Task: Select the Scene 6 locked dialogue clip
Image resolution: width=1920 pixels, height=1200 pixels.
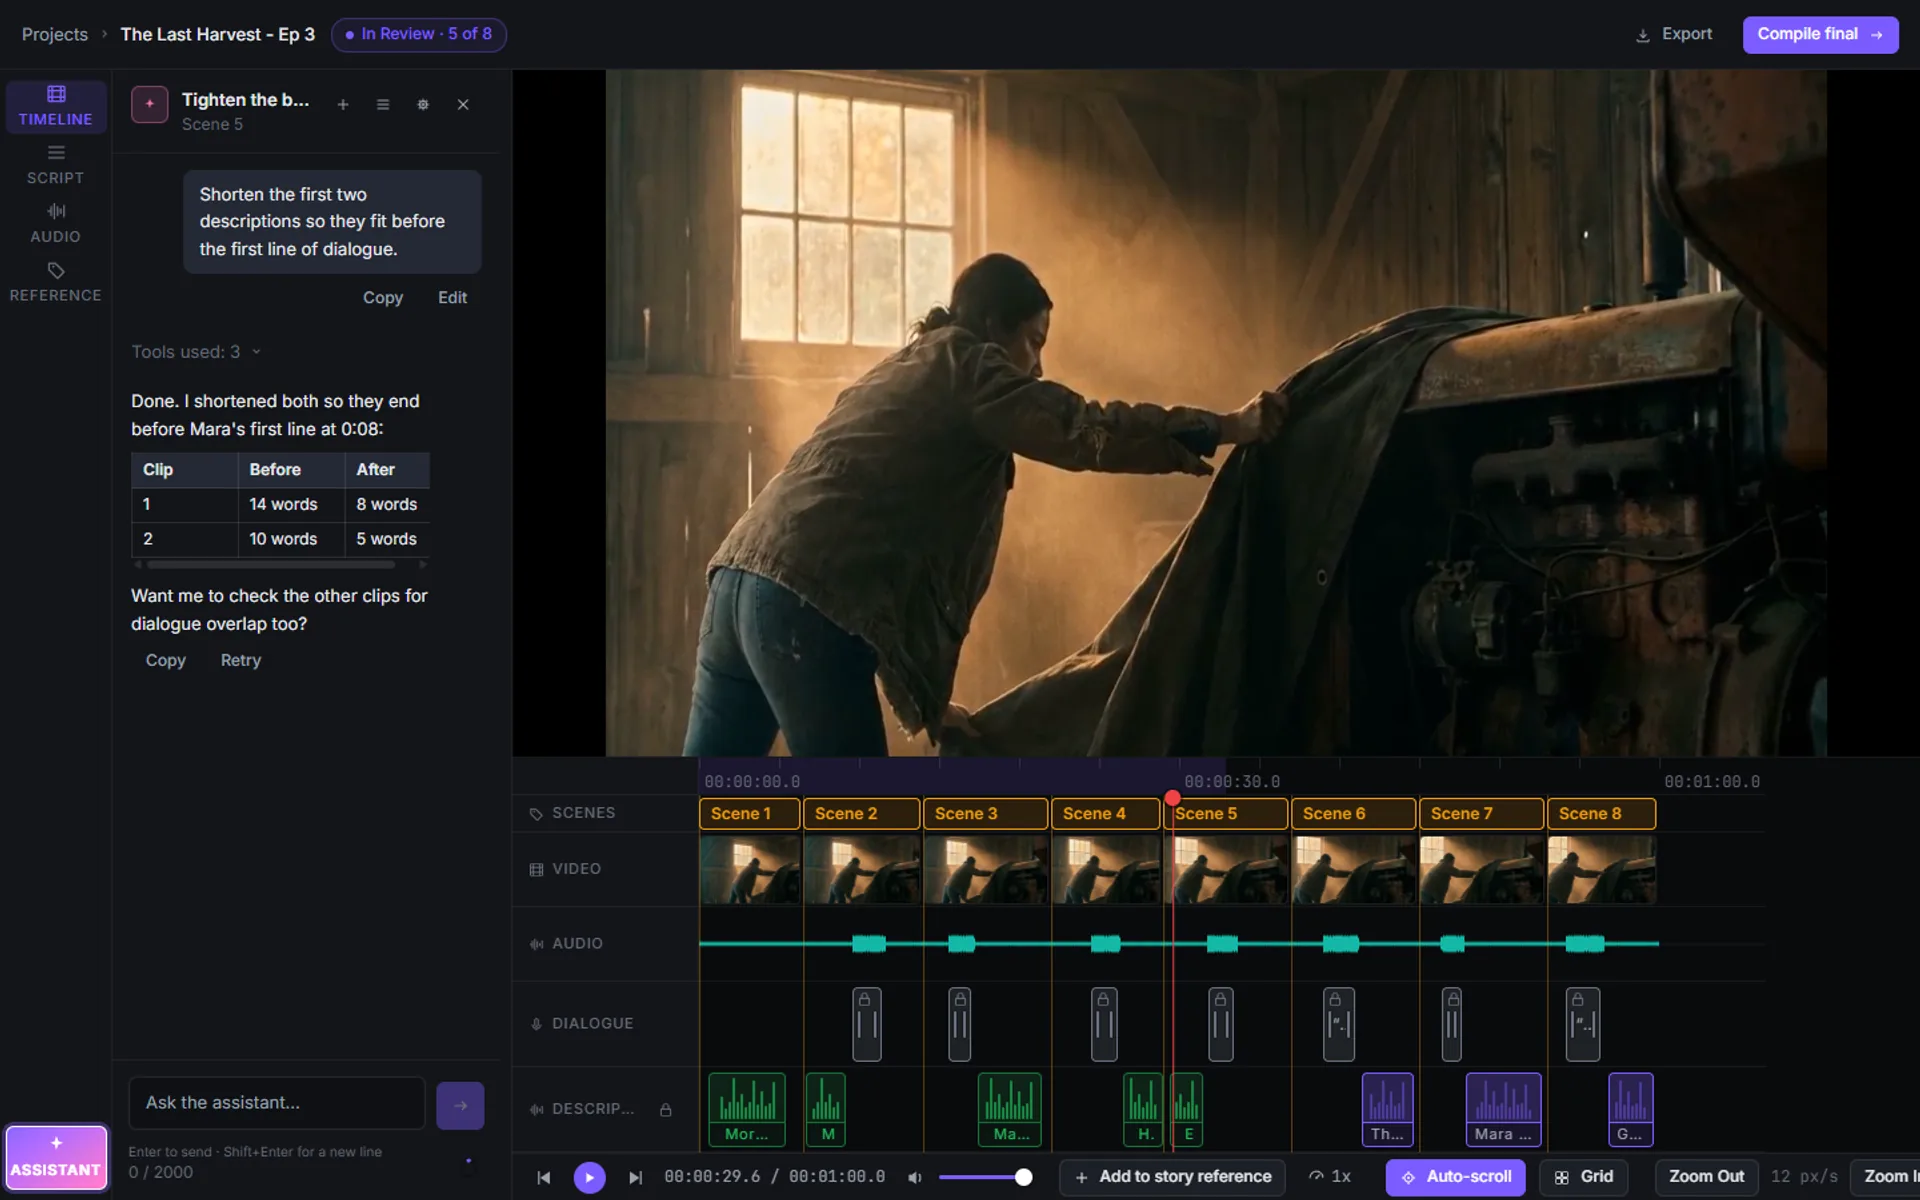Action: 1338,1024
